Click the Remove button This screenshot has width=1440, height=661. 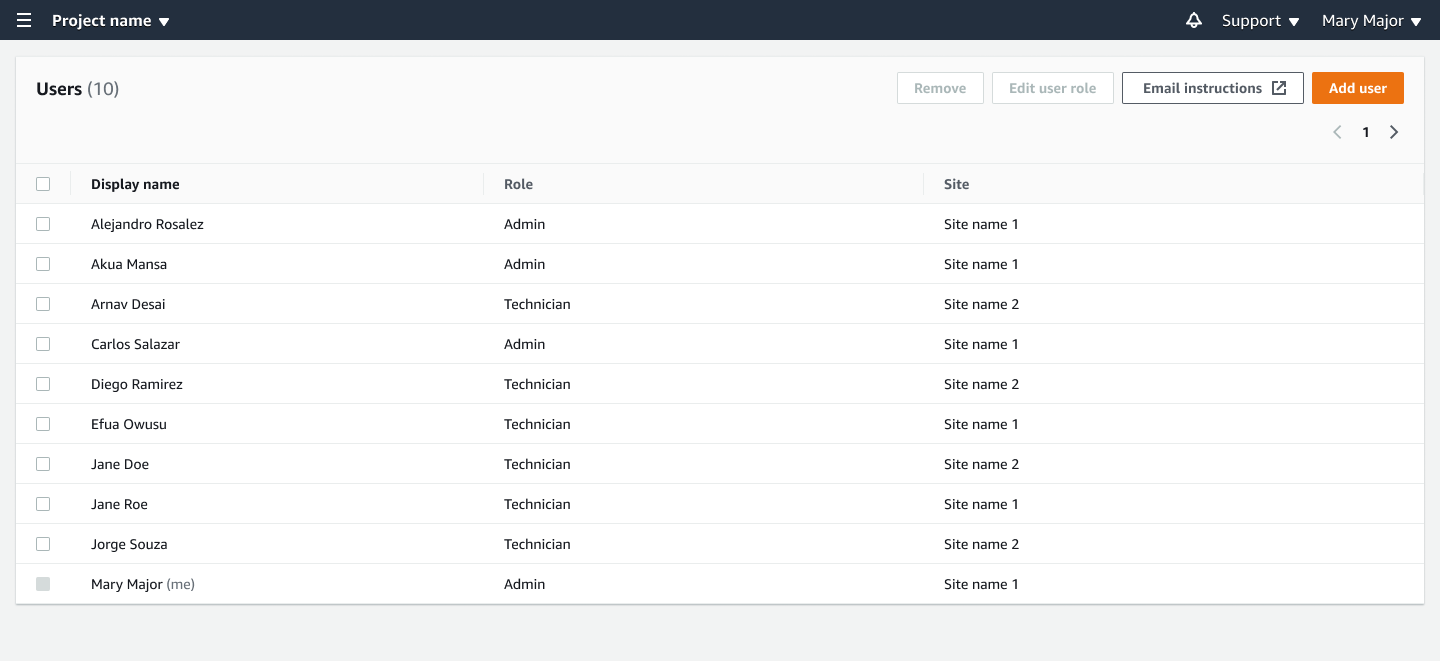point(939,87)
